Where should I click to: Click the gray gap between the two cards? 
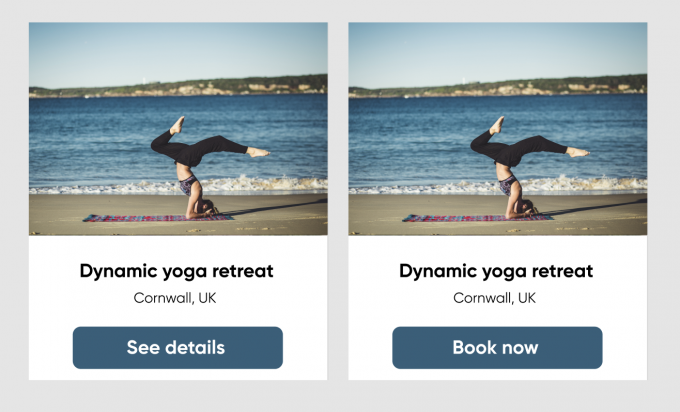pyautogui.click(x=338, y=201)
